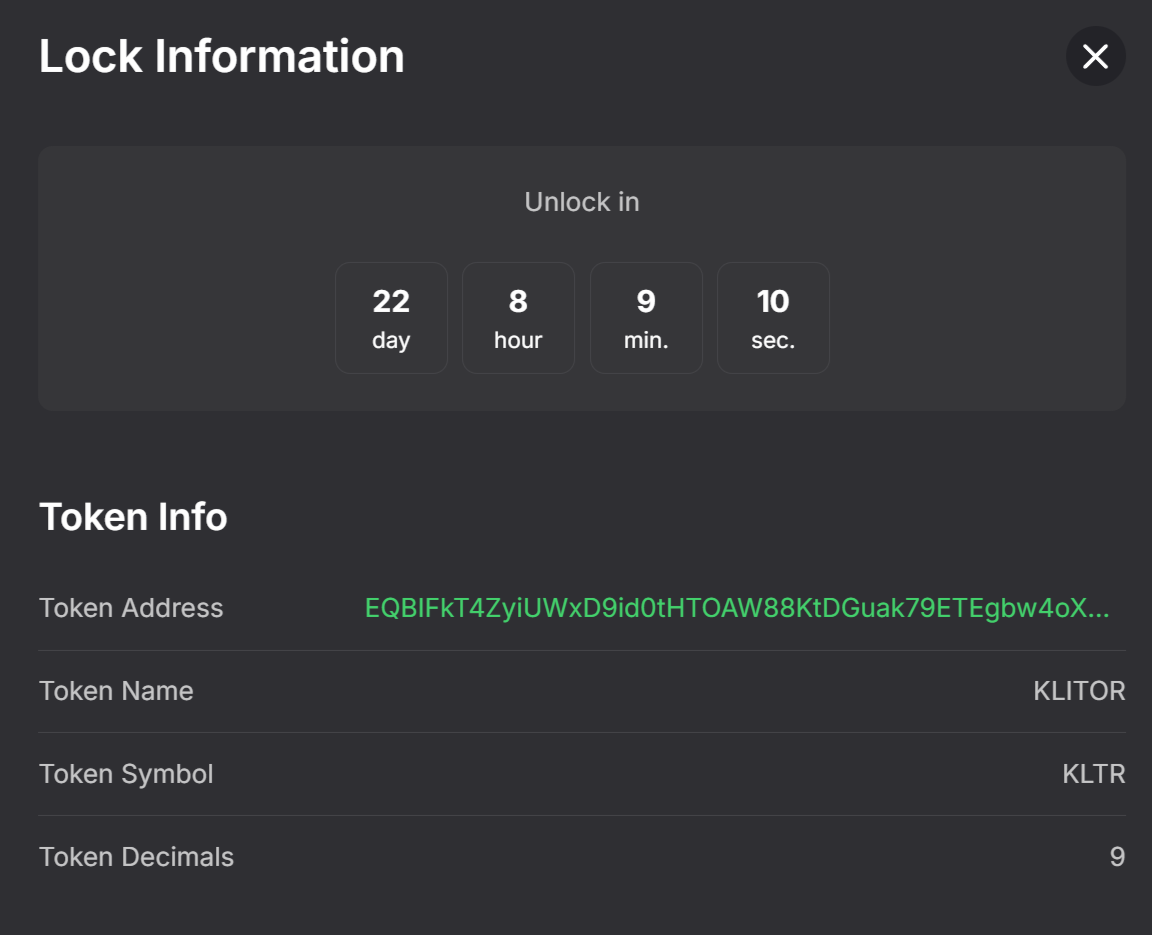1152x935 pixels.
Task: Select the KLITOR token name value
Action: click(x=1079, y=691)
